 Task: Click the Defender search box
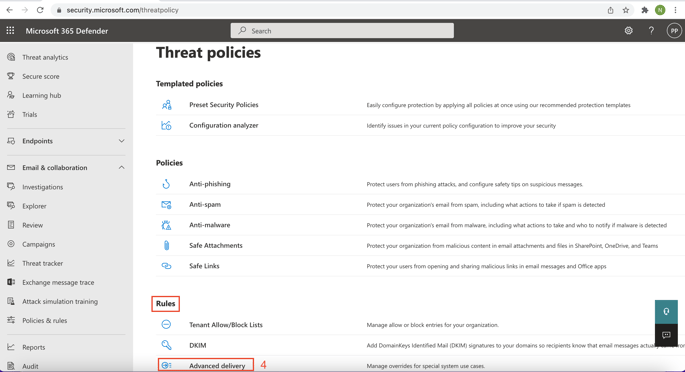[x=342, y=31]
